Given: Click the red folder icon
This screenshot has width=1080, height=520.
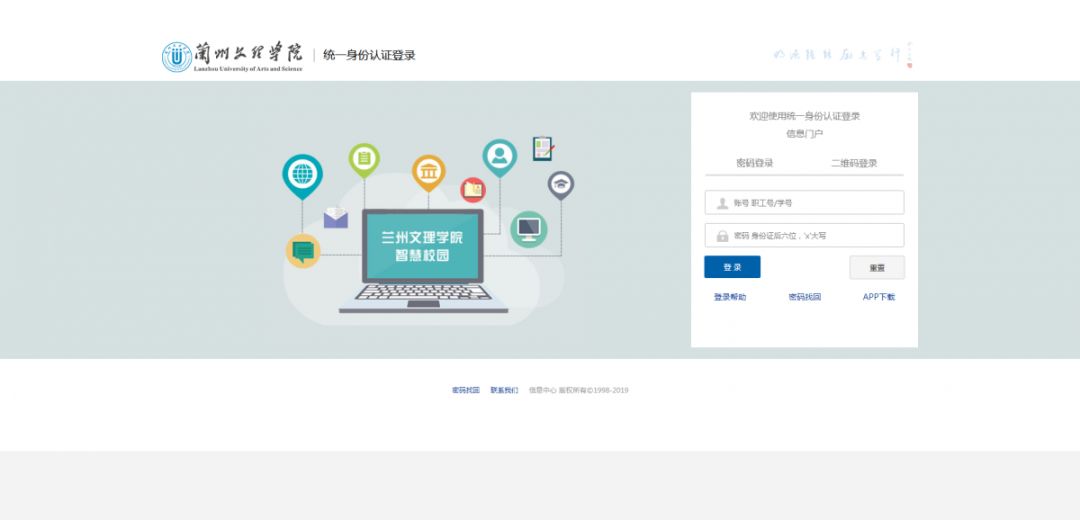Looking at the screenshot, I should click(x=473, y=189).
